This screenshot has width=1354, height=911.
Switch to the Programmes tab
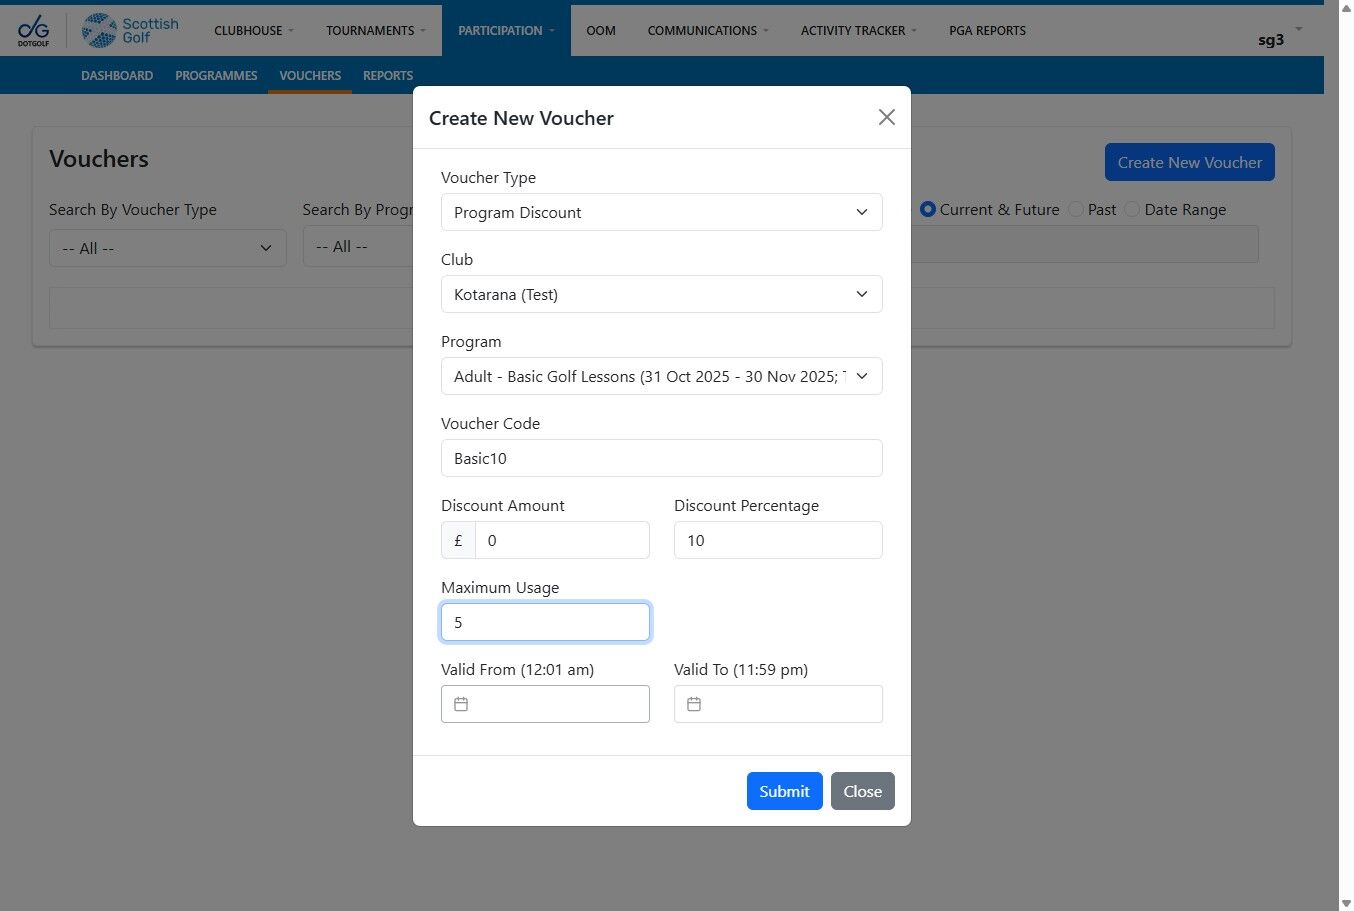[x=216, y=75]
